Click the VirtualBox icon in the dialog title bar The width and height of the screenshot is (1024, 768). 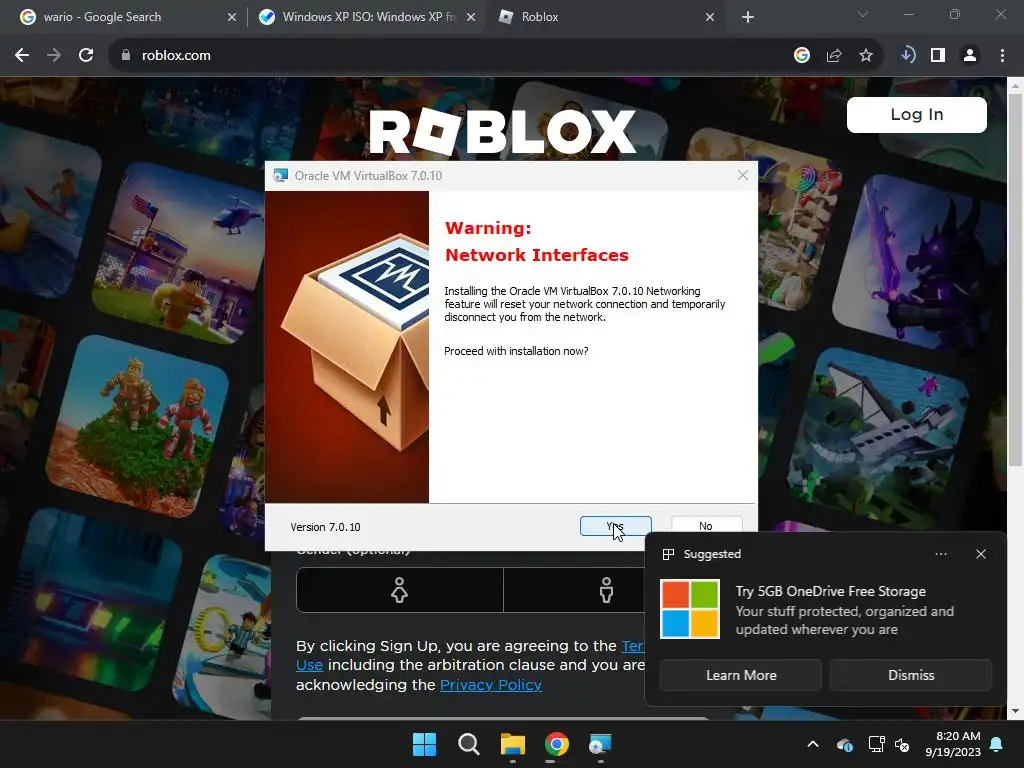coord(281,175)
